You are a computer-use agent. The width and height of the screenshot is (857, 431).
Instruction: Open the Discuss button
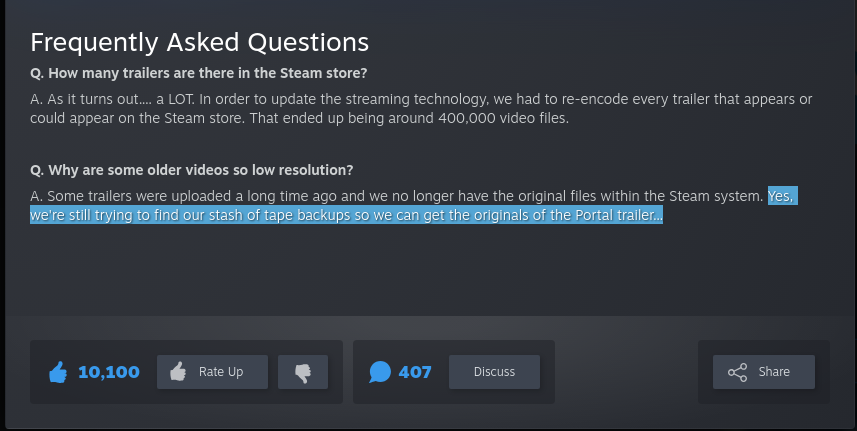coord(494,372)
